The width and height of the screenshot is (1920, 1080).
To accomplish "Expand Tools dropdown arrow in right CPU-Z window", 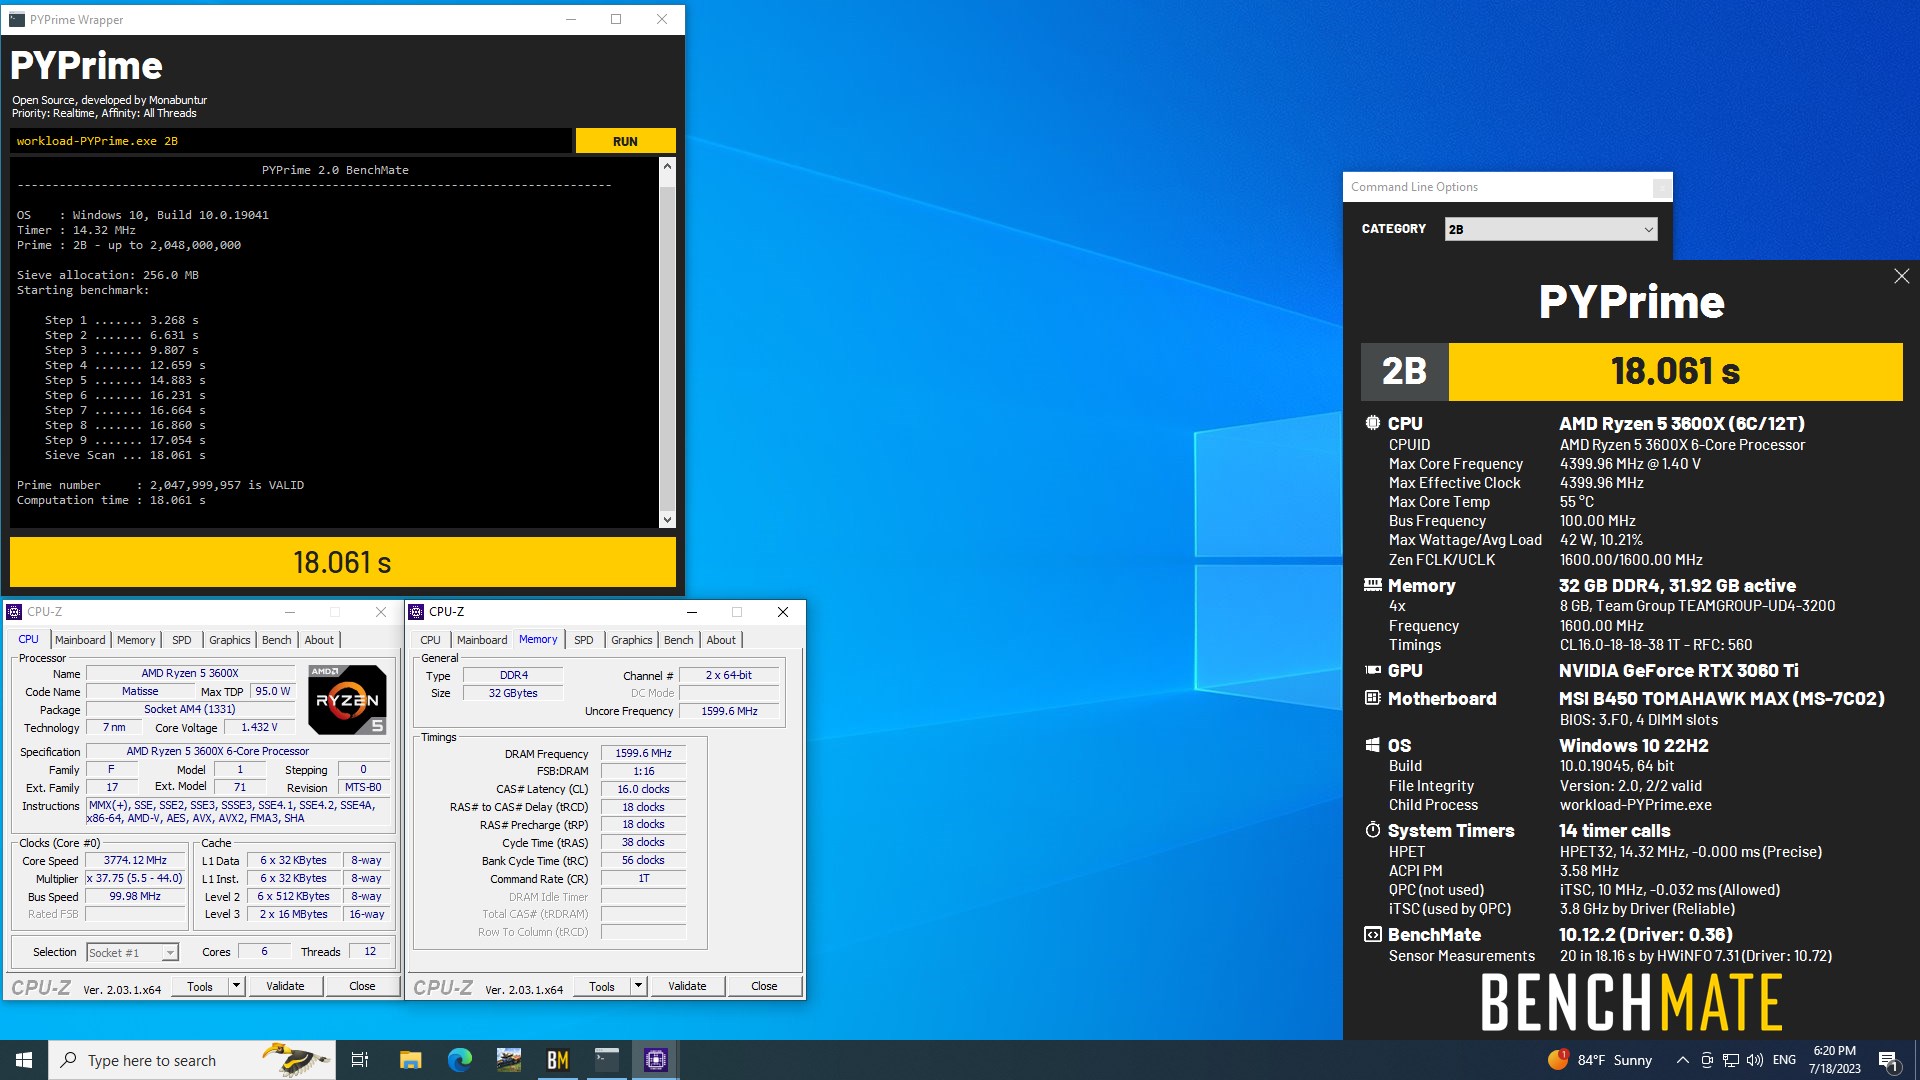I will tap(639, 987).
